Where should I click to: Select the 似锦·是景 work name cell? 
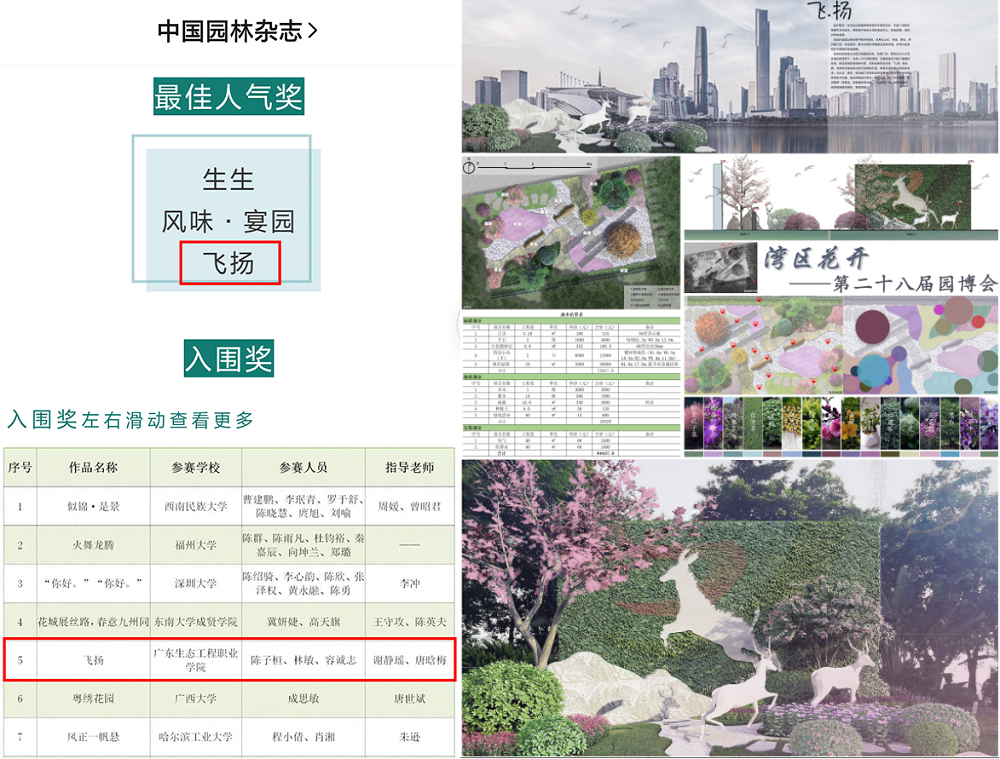click(94, 506)
